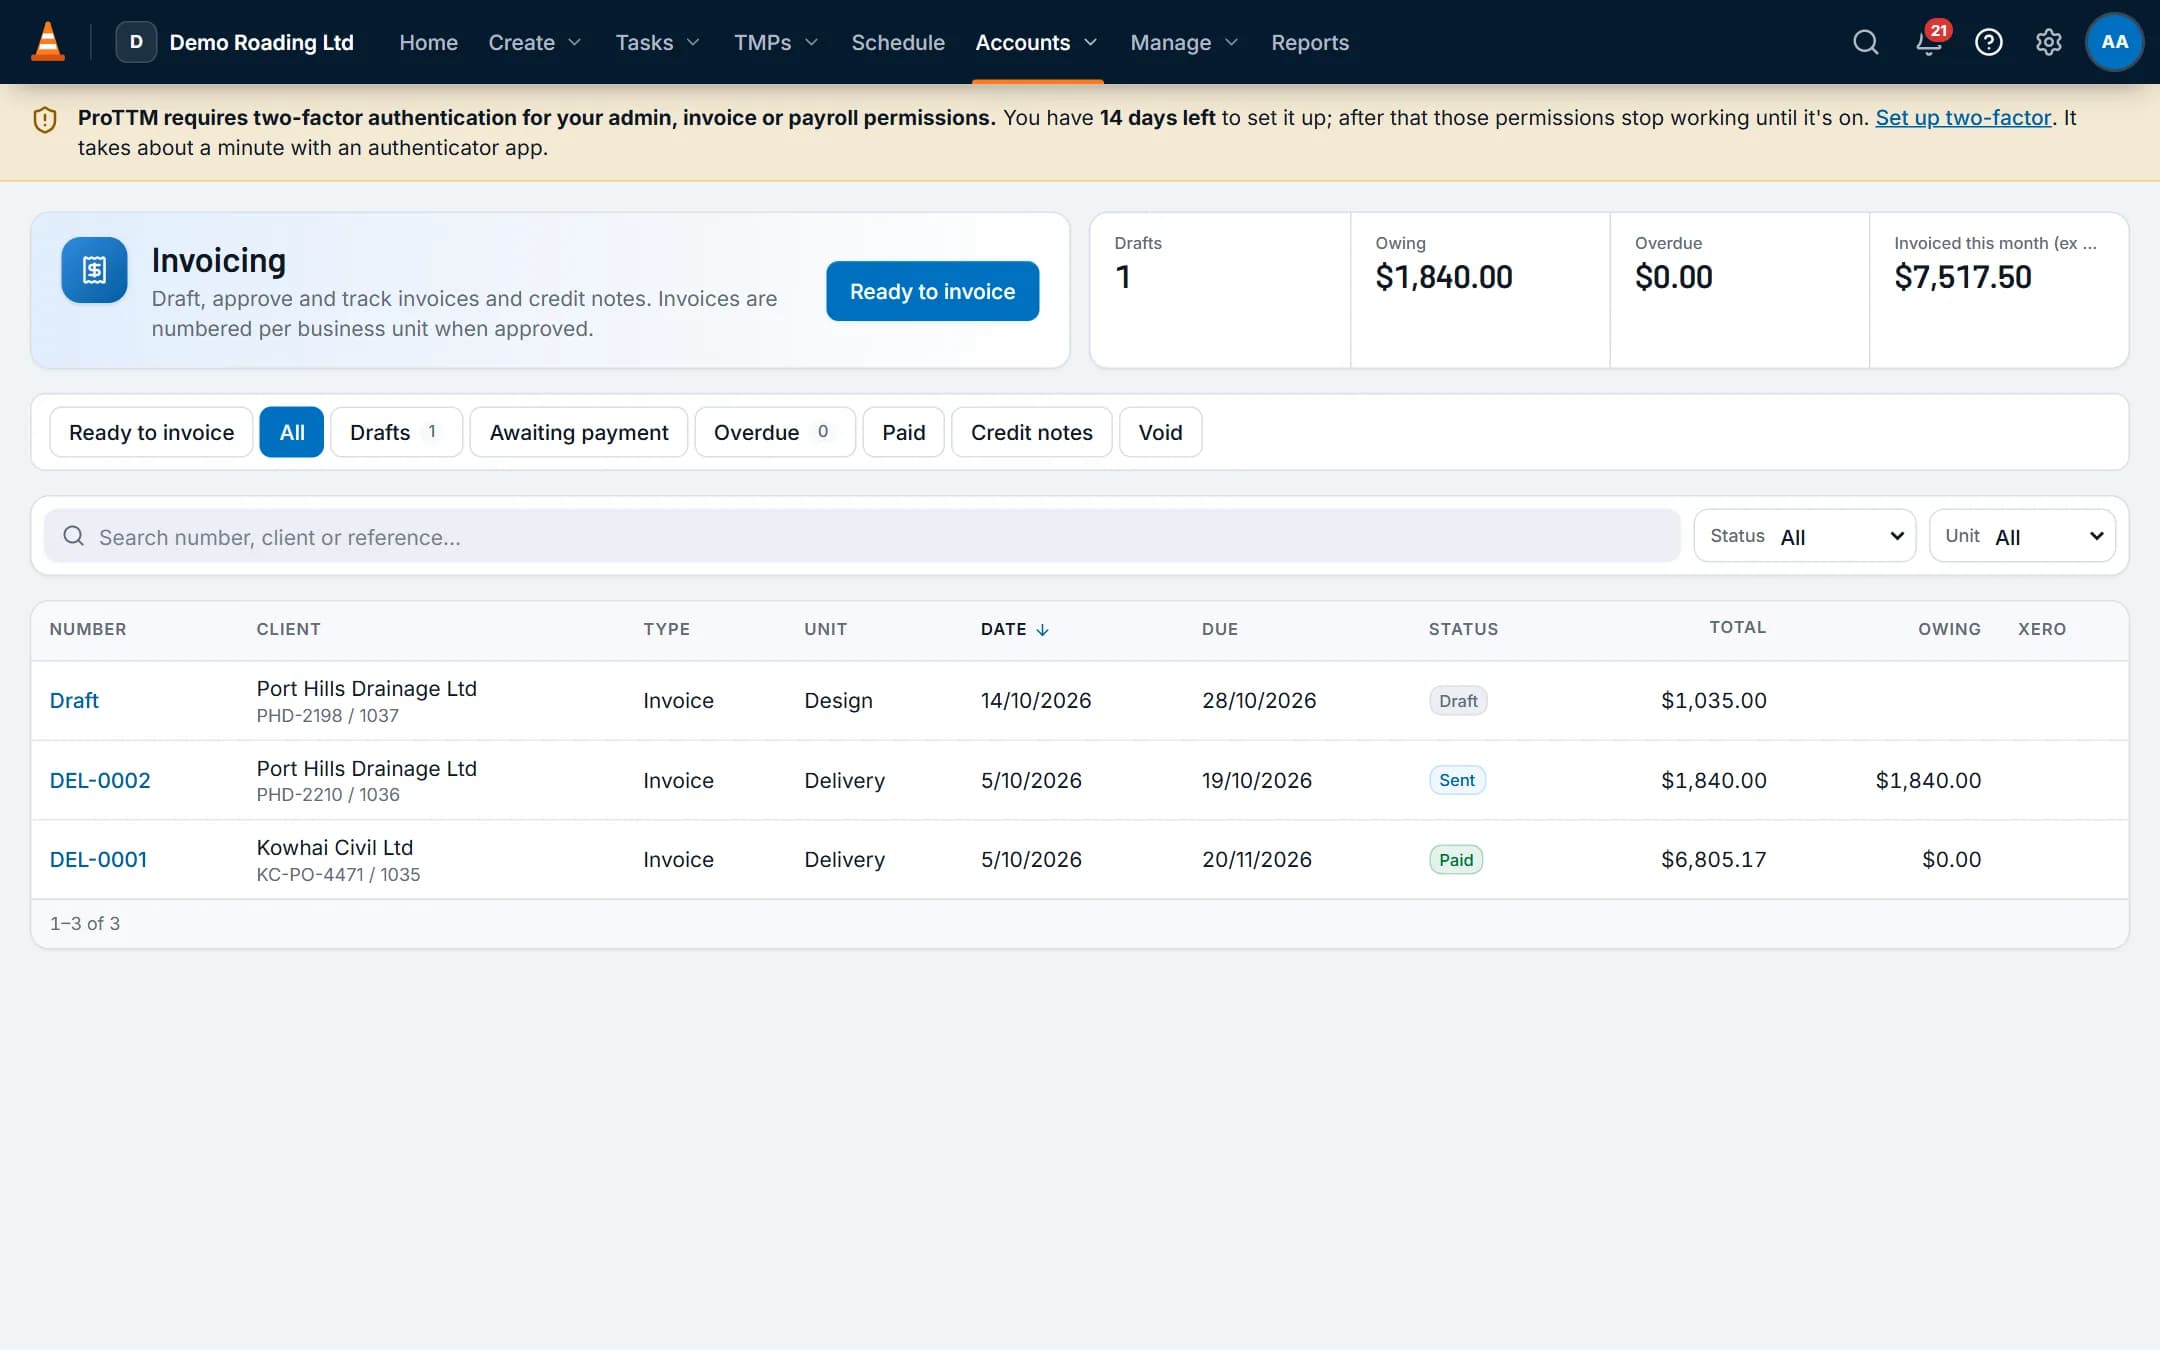
Task: Expand the Manage menu
Action: tap(1185, 42)
